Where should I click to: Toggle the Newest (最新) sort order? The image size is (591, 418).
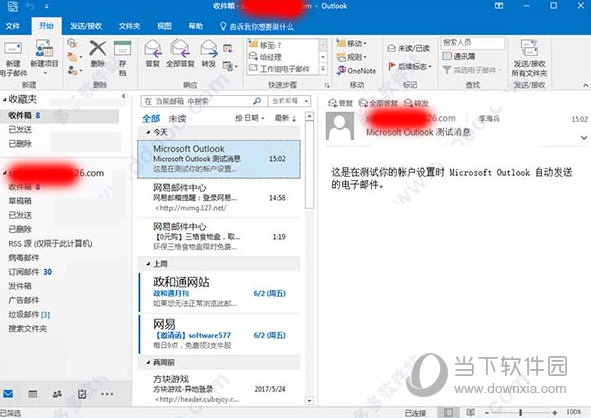coord(285,118)
